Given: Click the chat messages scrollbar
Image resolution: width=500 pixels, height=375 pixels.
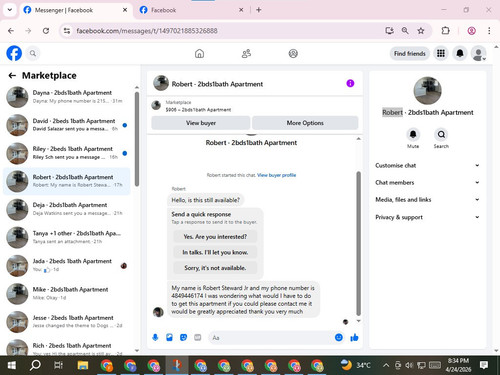Looking at the screenshot, I should (x=359, y=243).
